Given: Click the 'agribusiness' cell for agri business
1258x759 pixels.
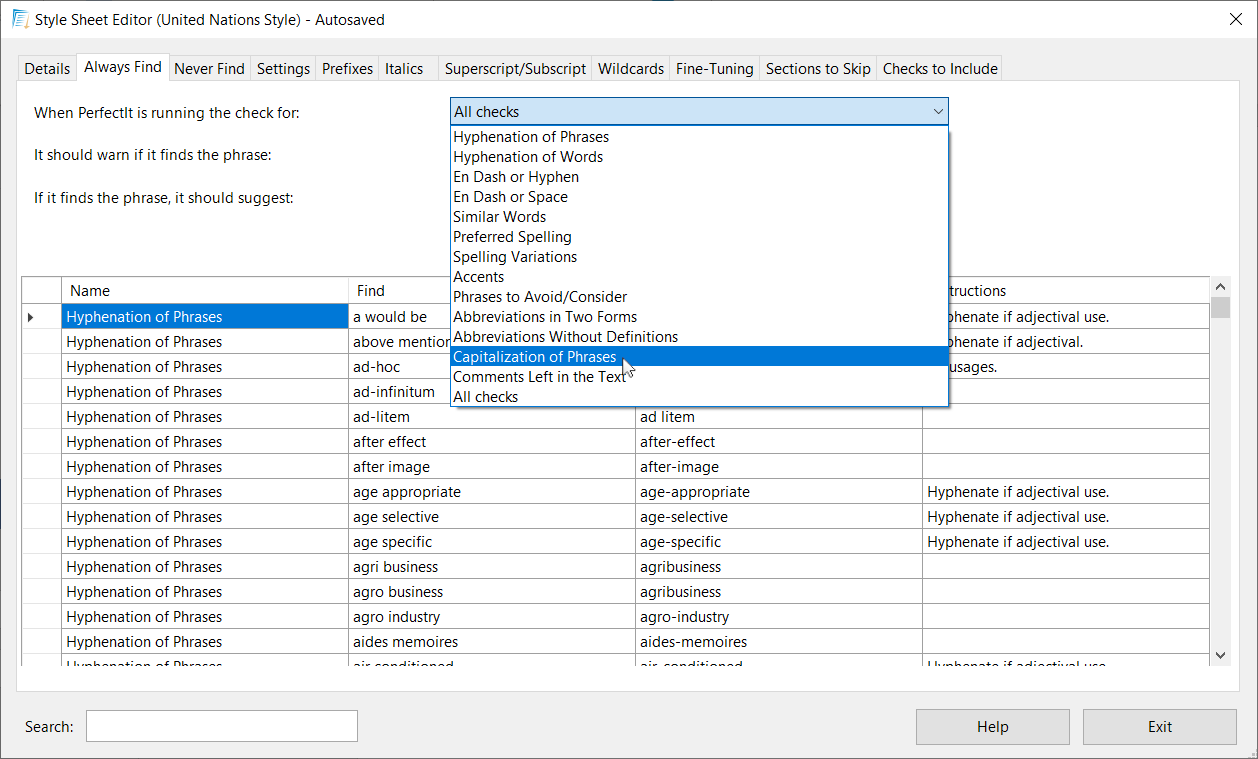Looking at the screenshot, I should tap(778, 567).
